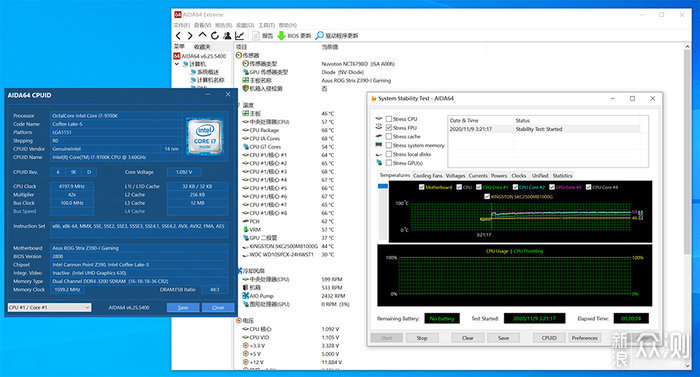The image size is (700, 377).
Task: Click the 主板名称 motherboard row icon
Action: click(246, 80)
